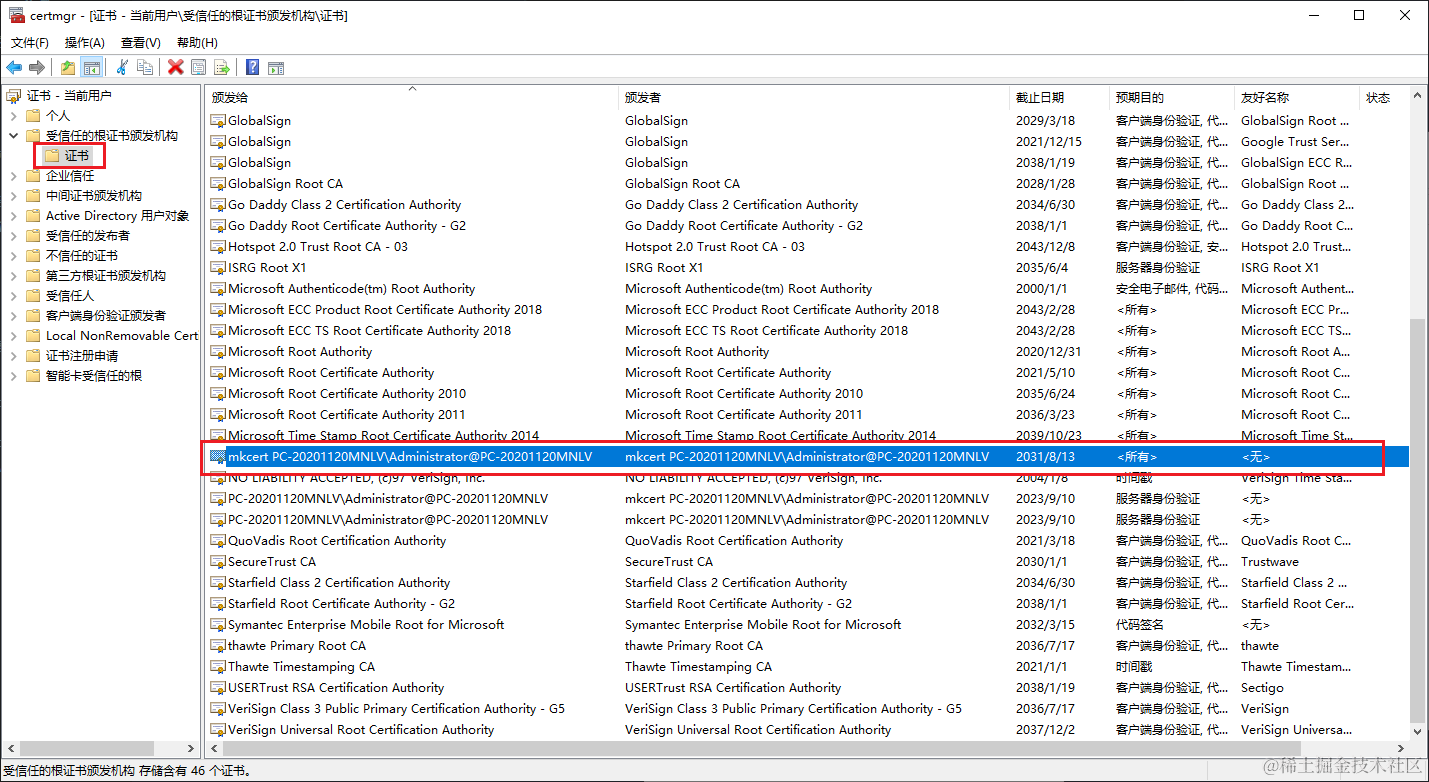Select 'Go Daddy Class 2 Certification Authority' issued-to text
Viewport: 1429px width, 782px height.
(344, 205)
